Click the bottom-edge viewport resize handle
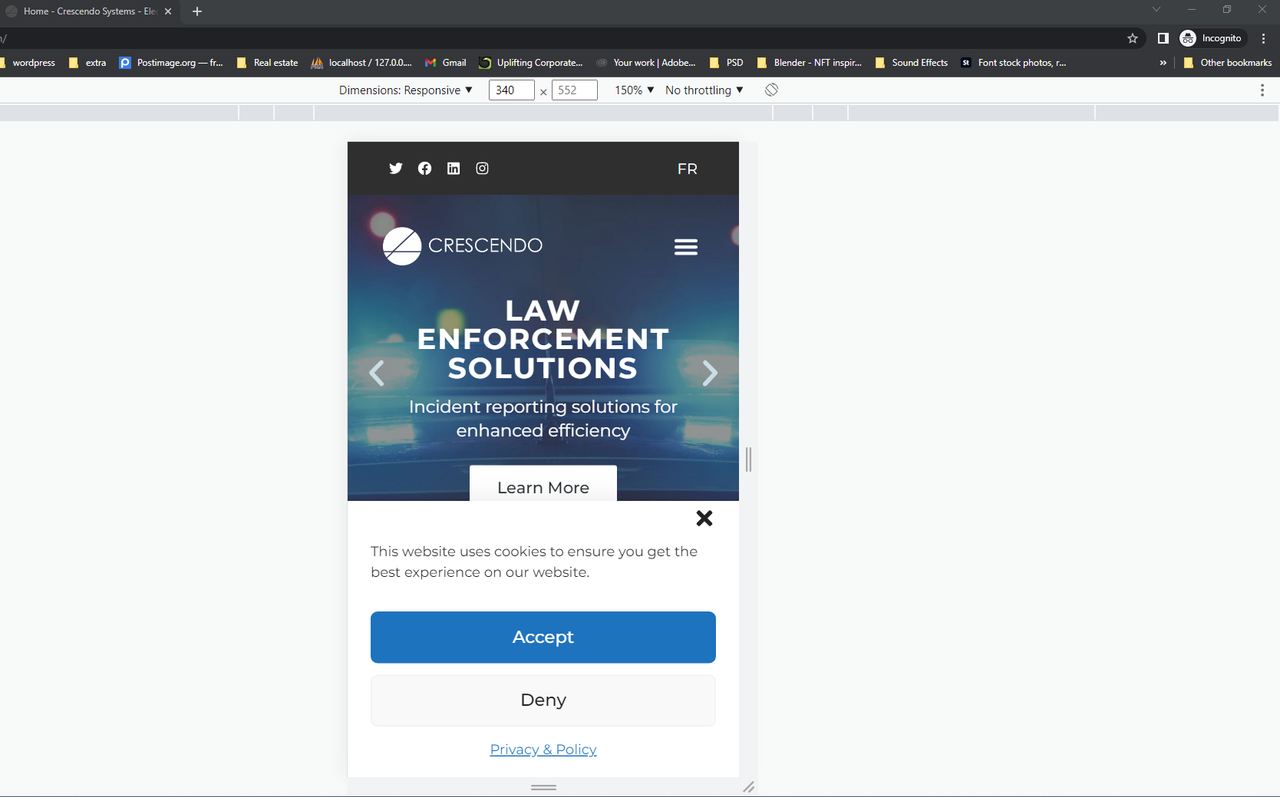1280x797 pixels. 543,787
